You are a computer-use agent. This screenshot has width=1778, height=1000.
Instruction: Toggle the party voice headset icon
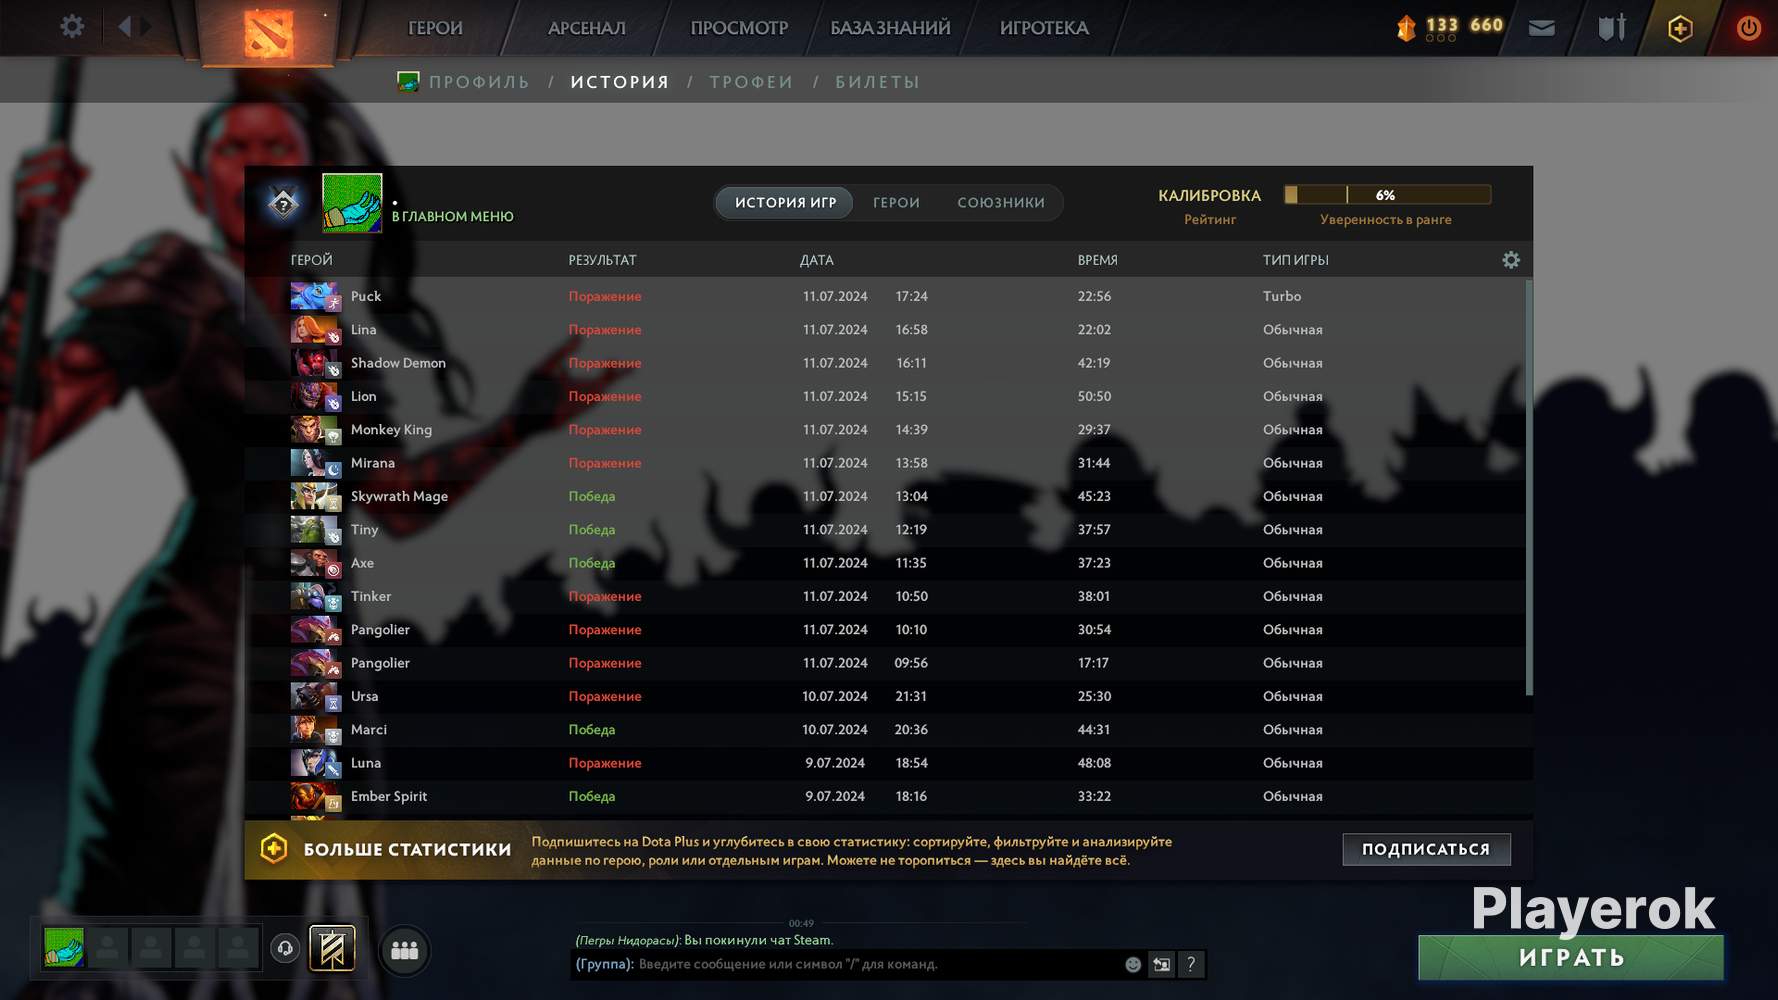tap(285, 948)
